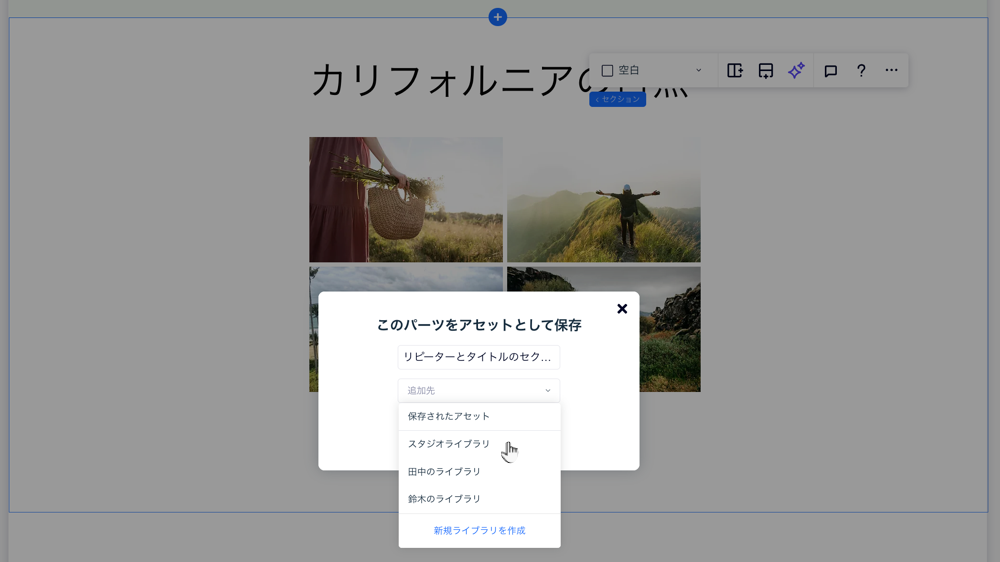Click 新規ライブラリを作成 link
The width and height of the screenshot is (1000, 562).
tap(479, 531)
